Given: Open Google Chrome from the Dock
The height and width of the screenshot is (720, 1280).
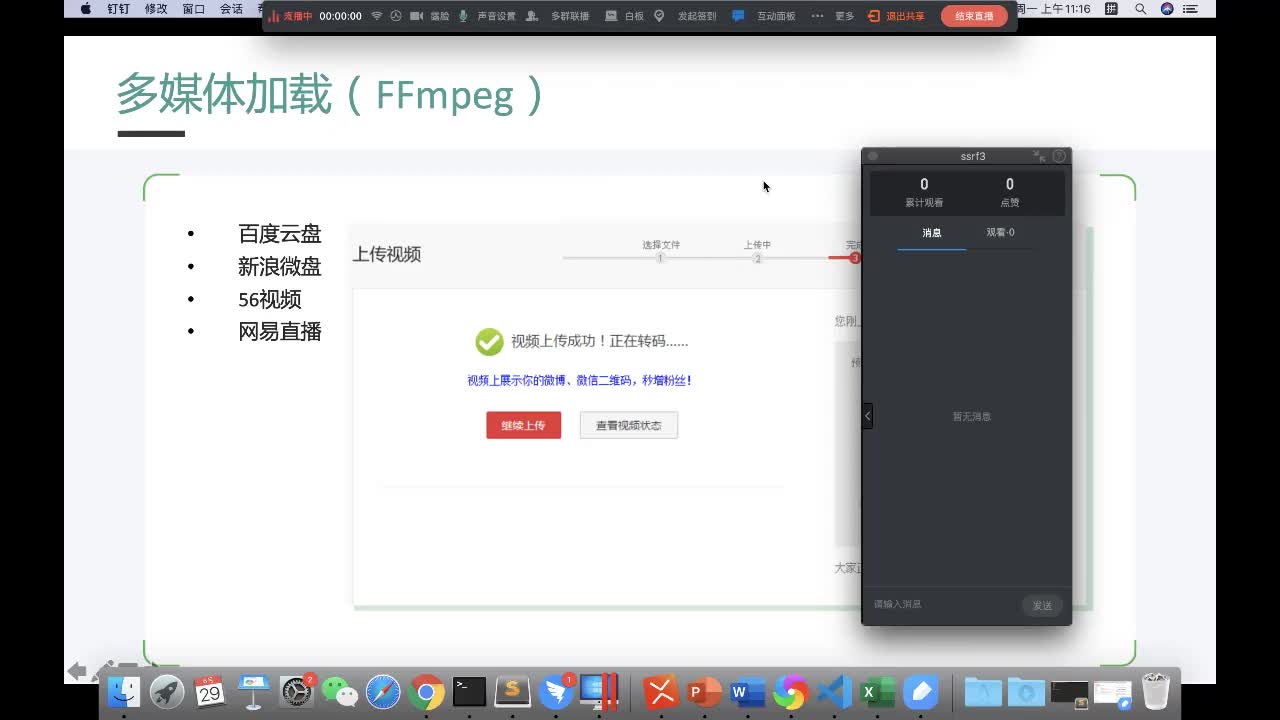Looking at the screenshot, I should [426, 692].
